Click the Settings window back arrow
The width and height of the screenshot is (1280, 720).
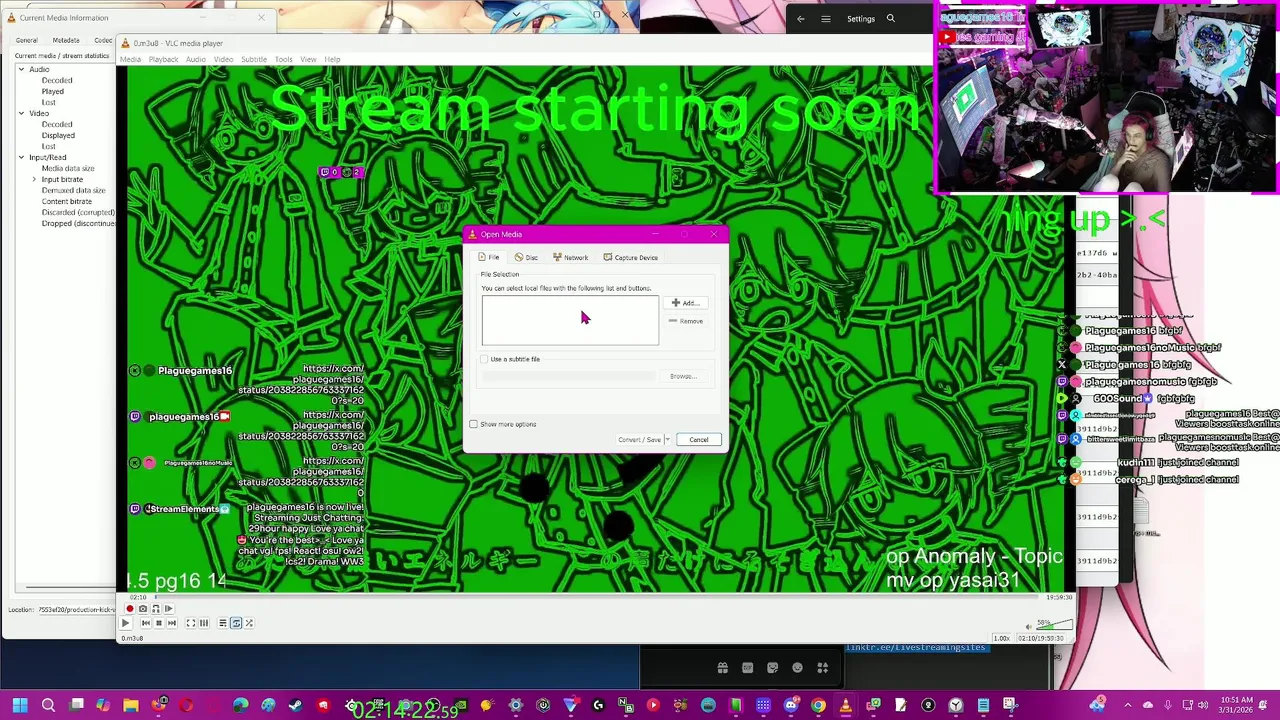[x=800, y=18]
